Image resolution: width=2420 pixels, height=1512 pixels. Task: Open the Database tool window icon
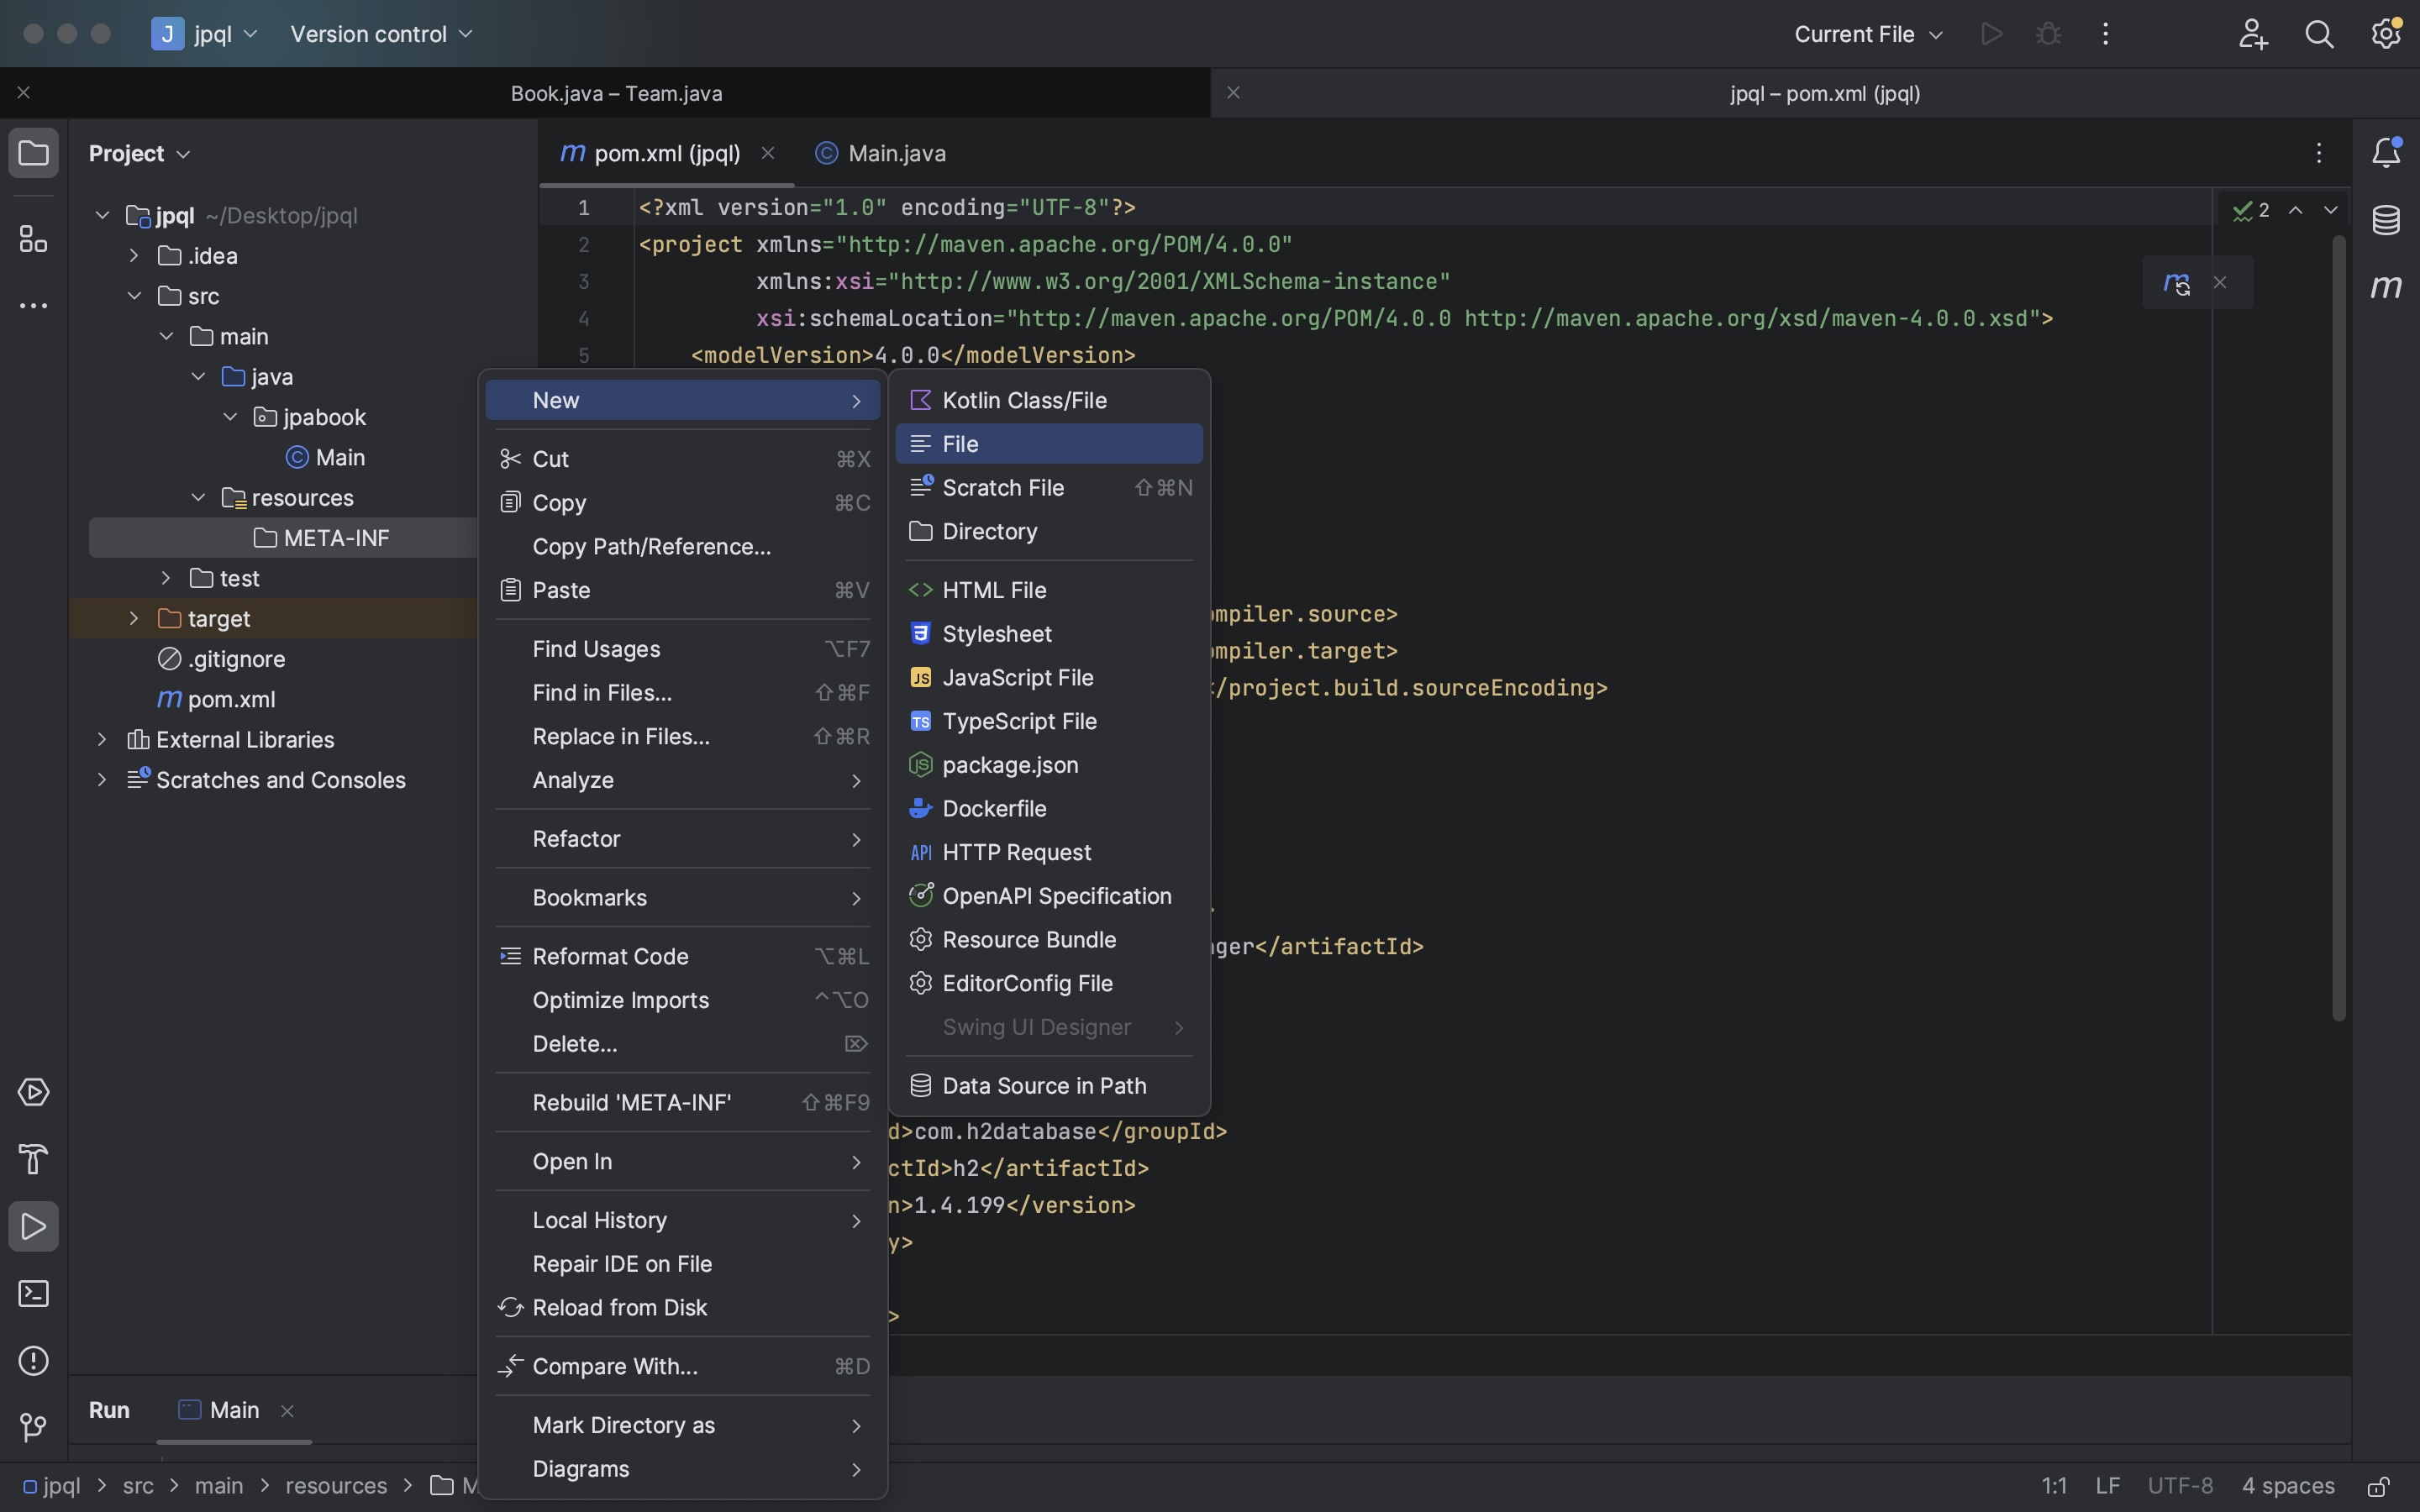tap(2386, 220)
